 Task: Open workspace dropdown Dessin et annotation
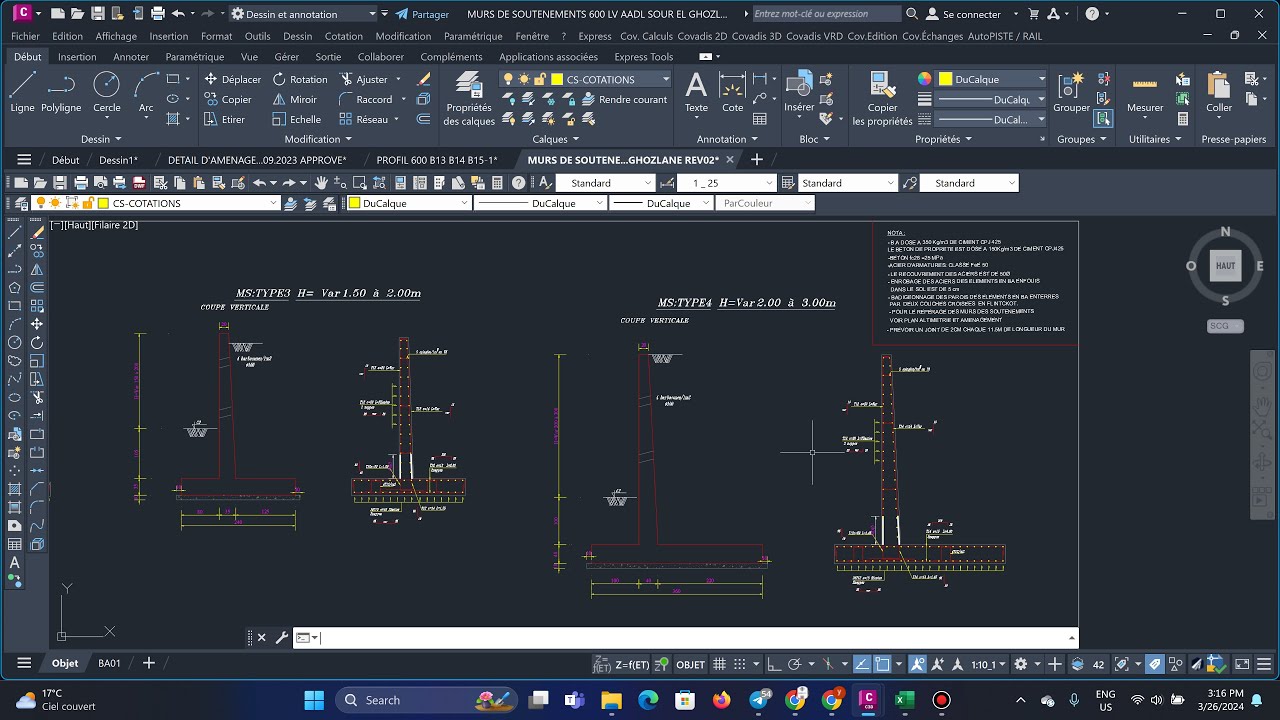372,14
